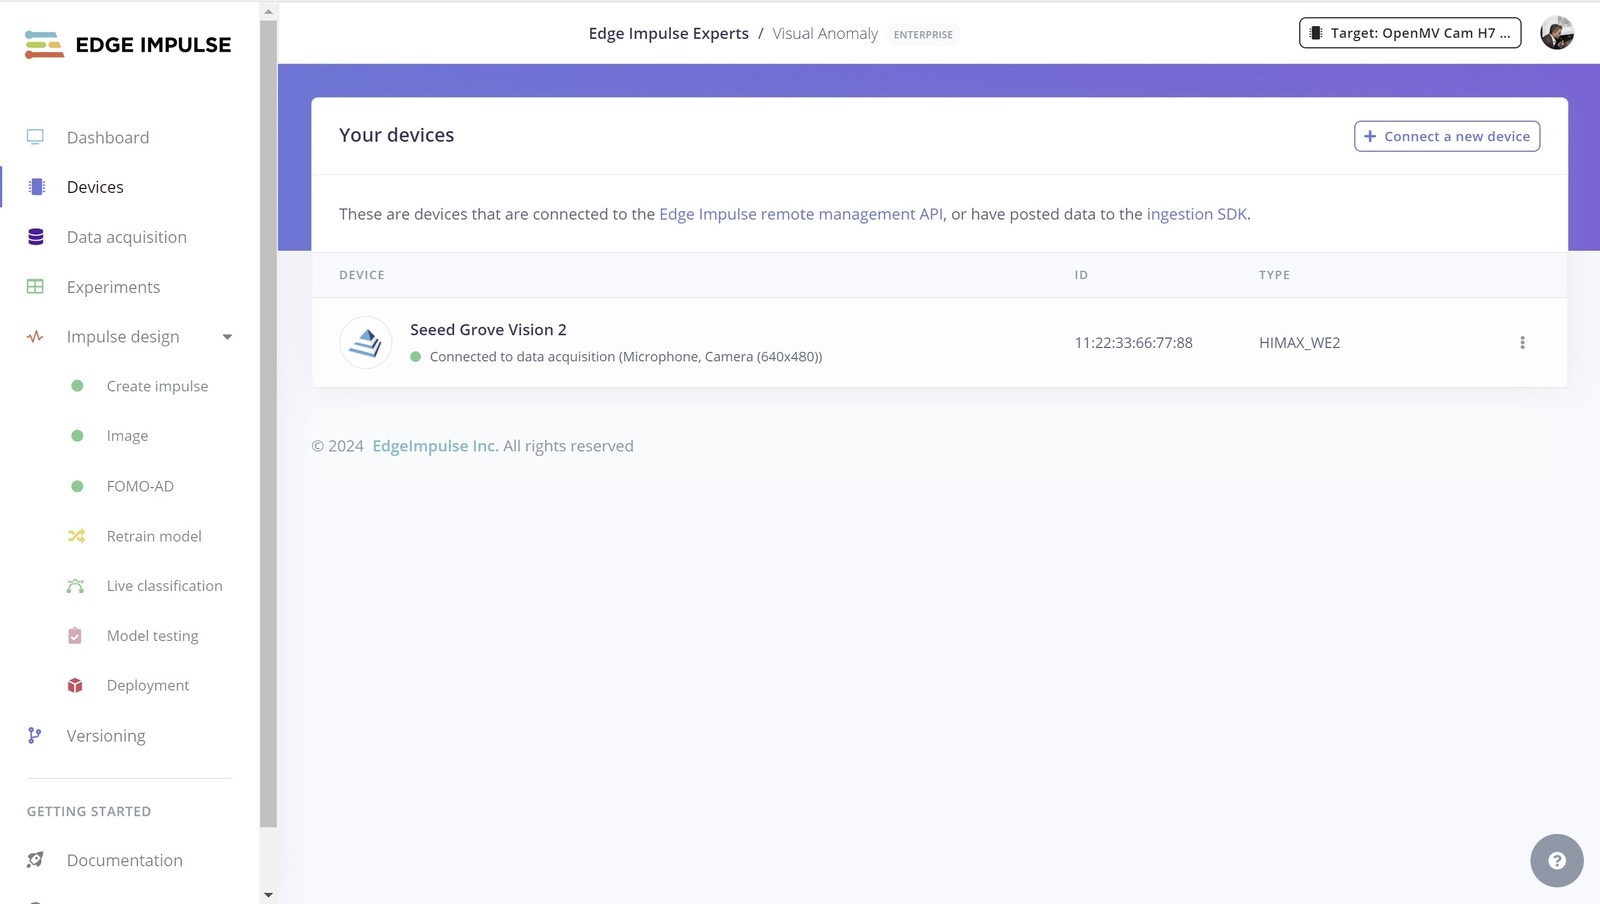Click the Retrain model shuffle icon
This screenshot has width=1600, height=904.
(76, 536)
